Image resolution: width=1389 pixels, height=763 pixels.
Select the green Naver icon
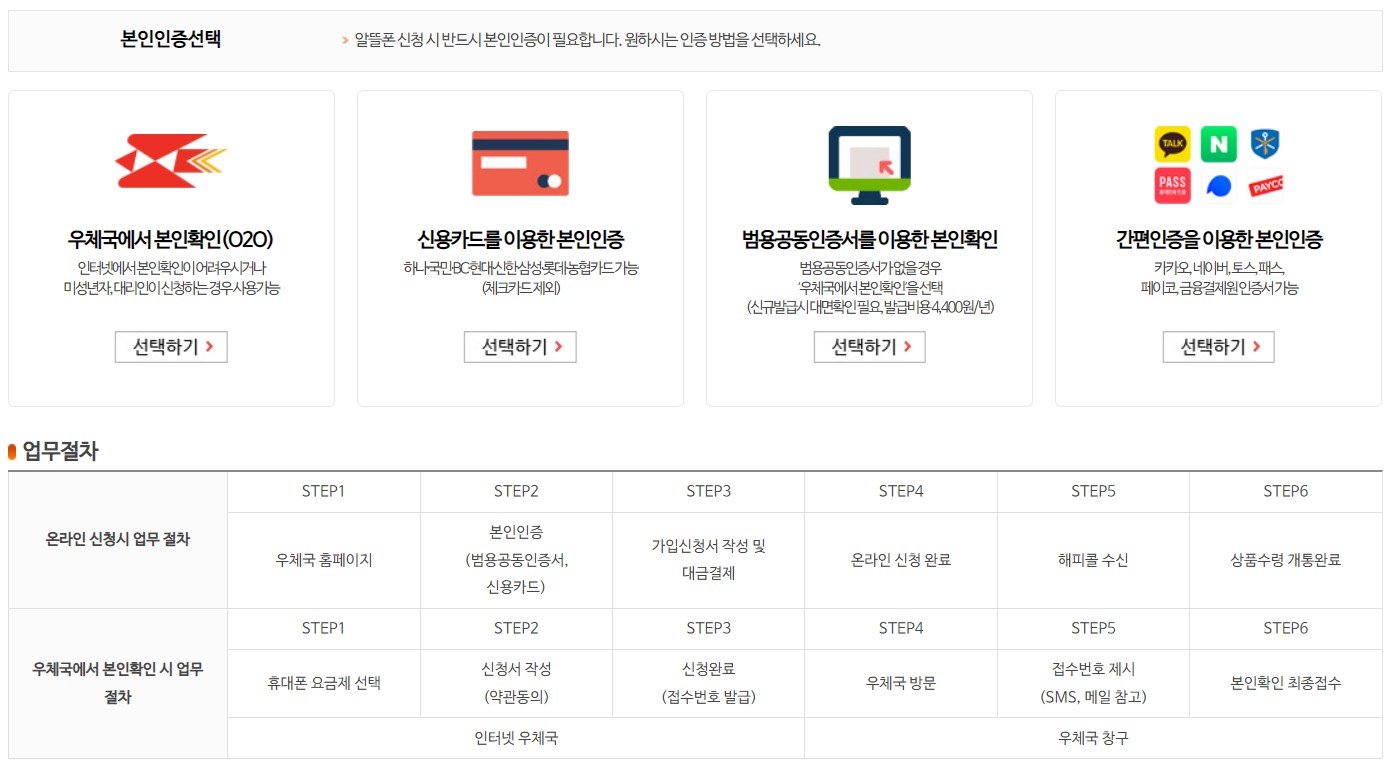(x=1219, y=146)
